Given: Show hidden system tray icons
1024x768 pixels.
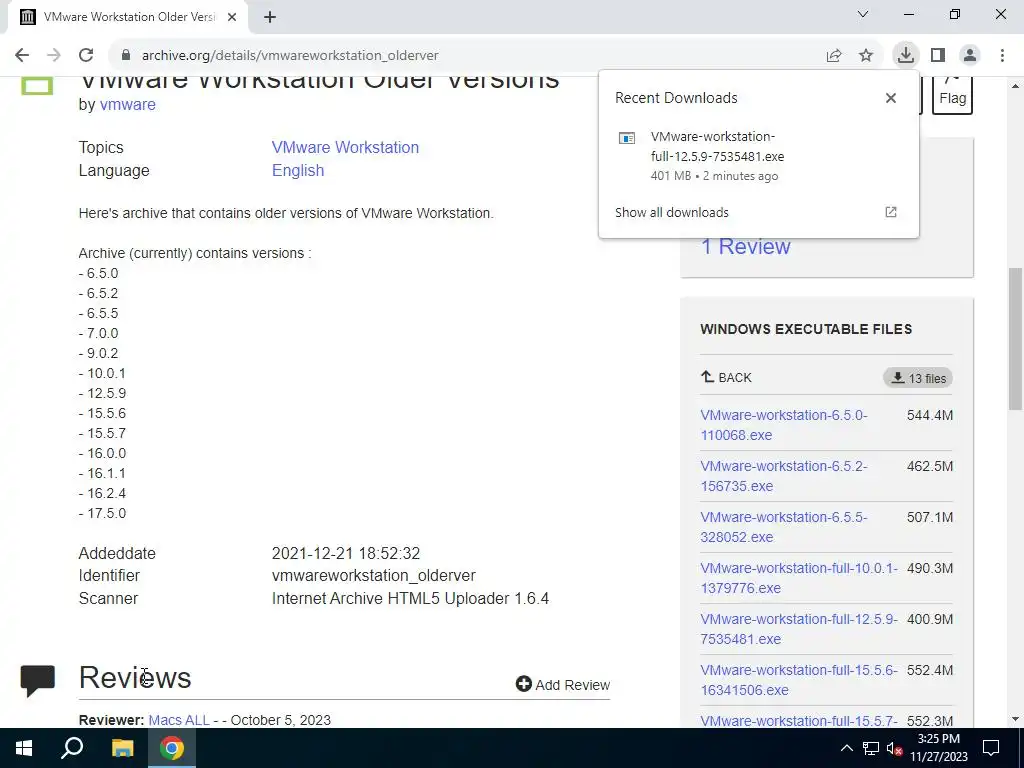Looking at the screenshot, I should 846,748.
